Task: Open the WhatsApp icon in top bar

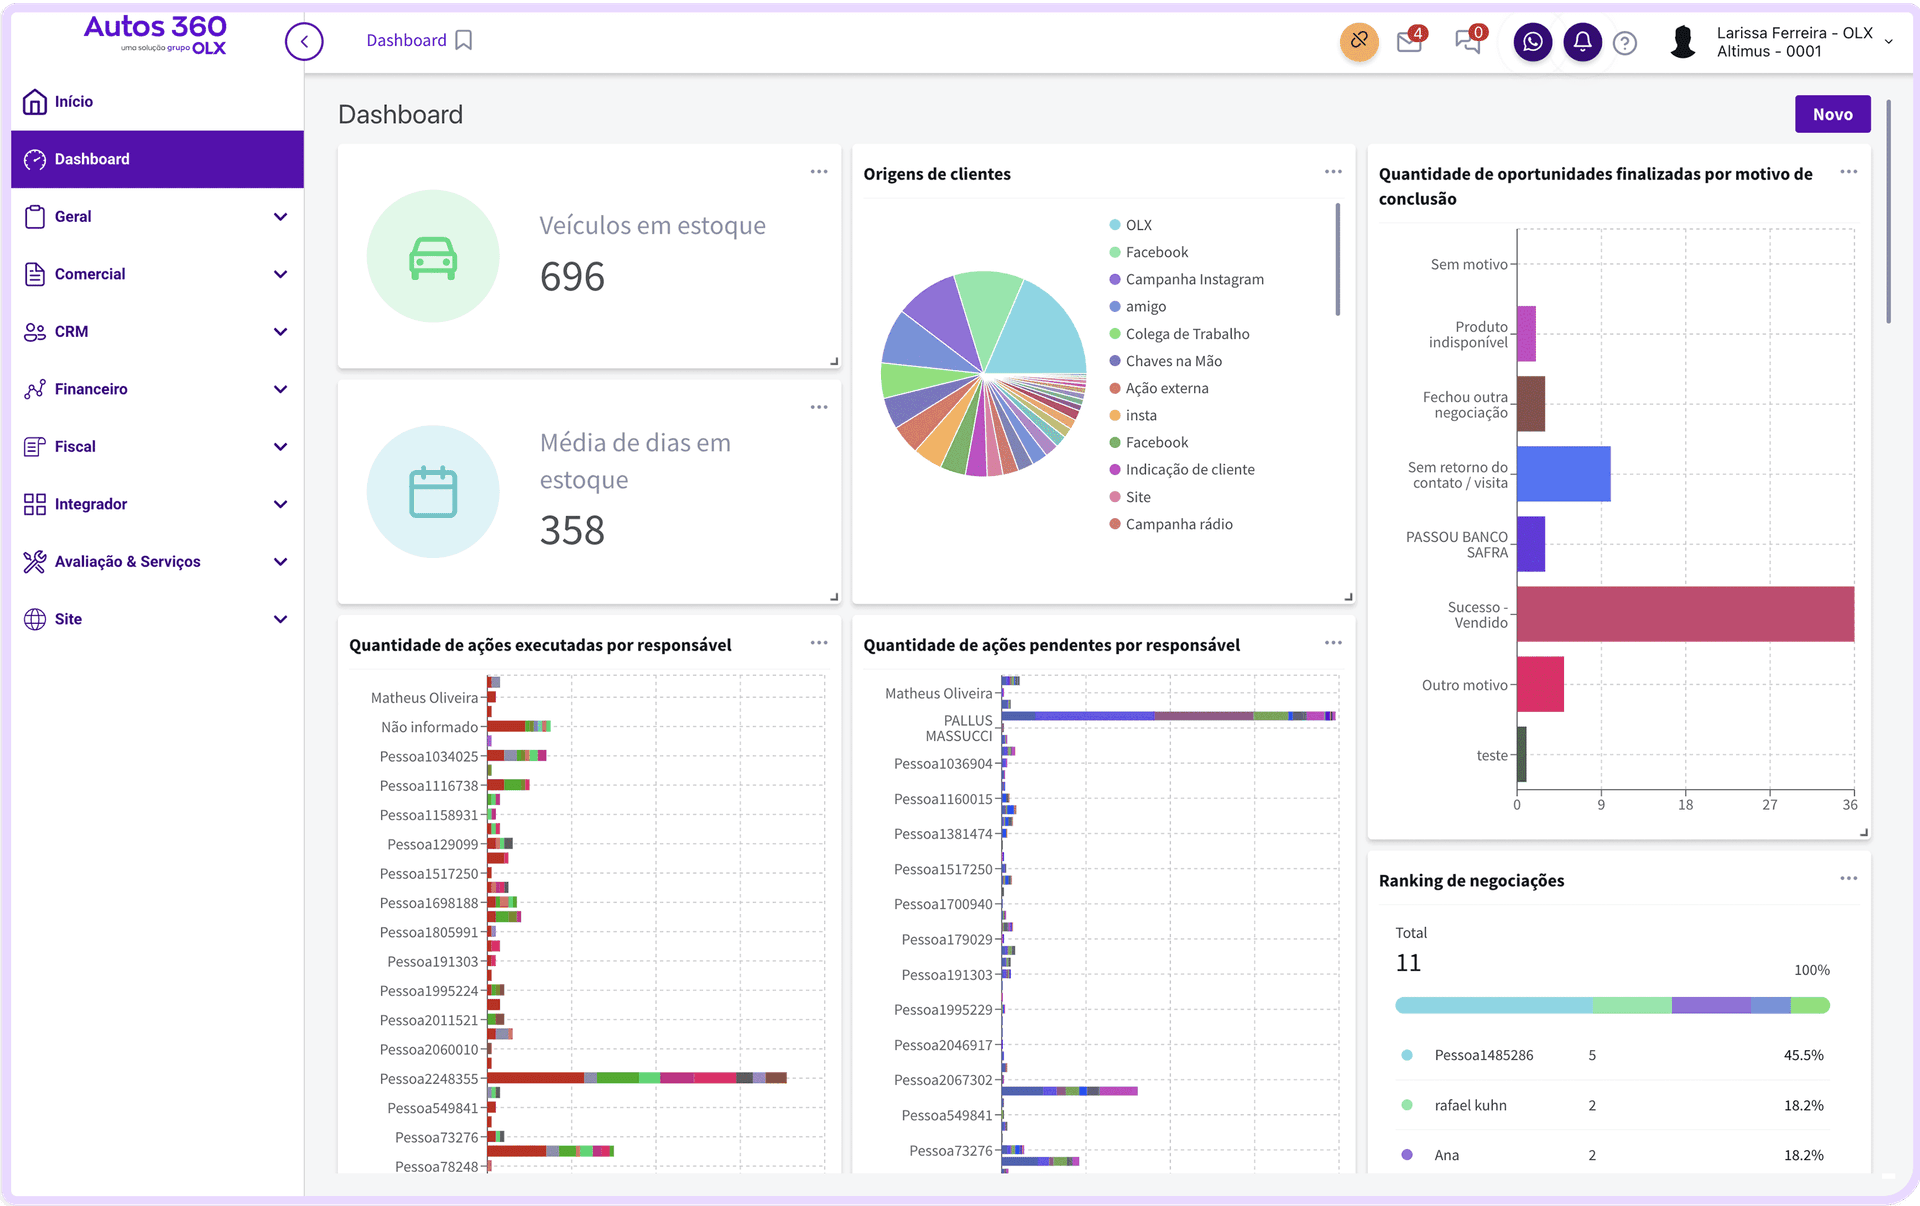Action: pos(1532,42)
